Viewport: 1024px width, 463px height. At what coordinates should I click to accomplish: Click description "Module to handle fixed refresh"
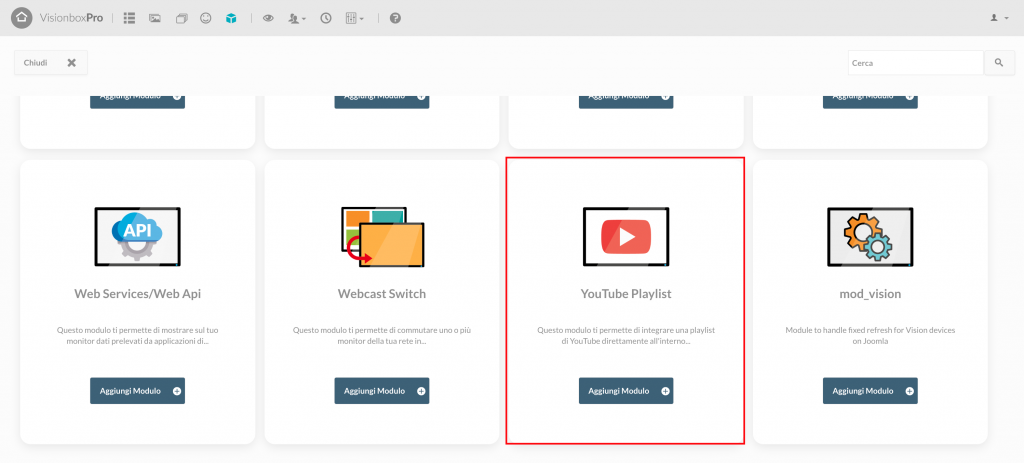[x=870, y=336]
